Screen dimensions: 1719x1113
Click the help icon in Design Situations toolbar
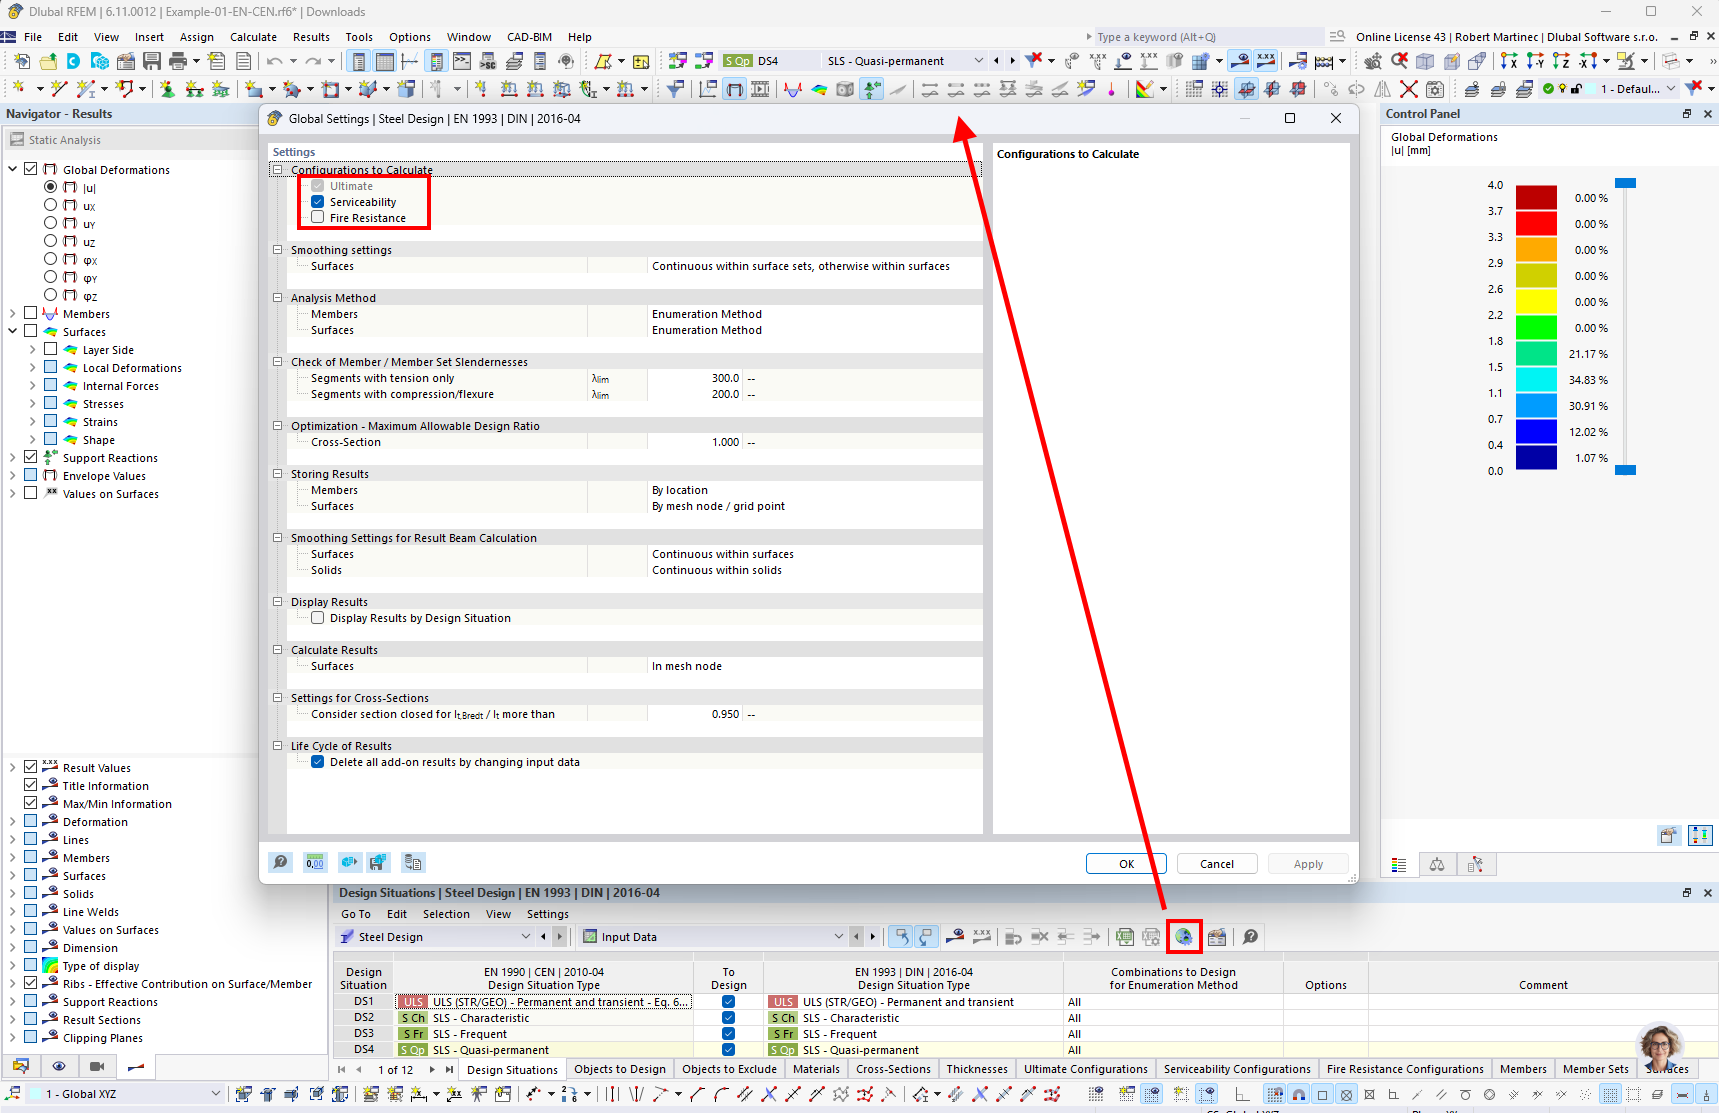1250,937
